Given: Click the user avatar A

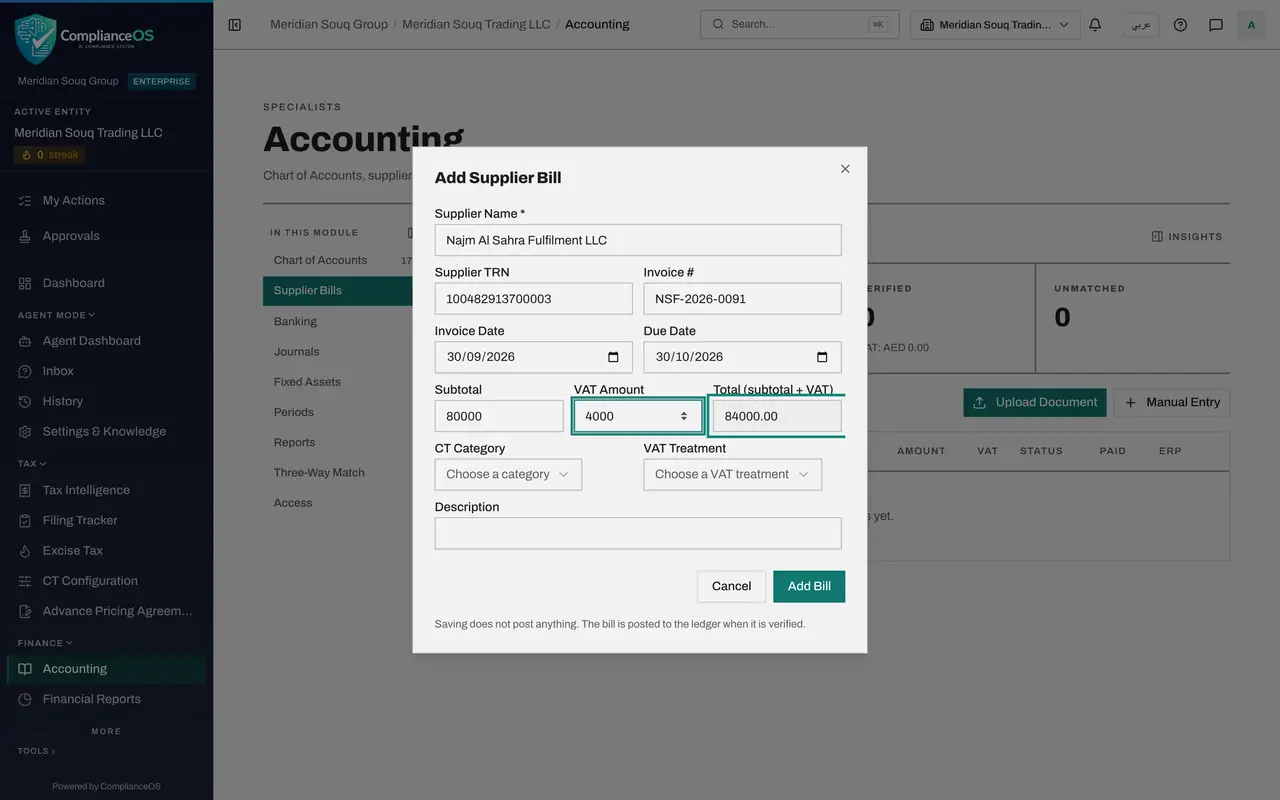Looking at the screenshot, I should [x=1251, y=25].
